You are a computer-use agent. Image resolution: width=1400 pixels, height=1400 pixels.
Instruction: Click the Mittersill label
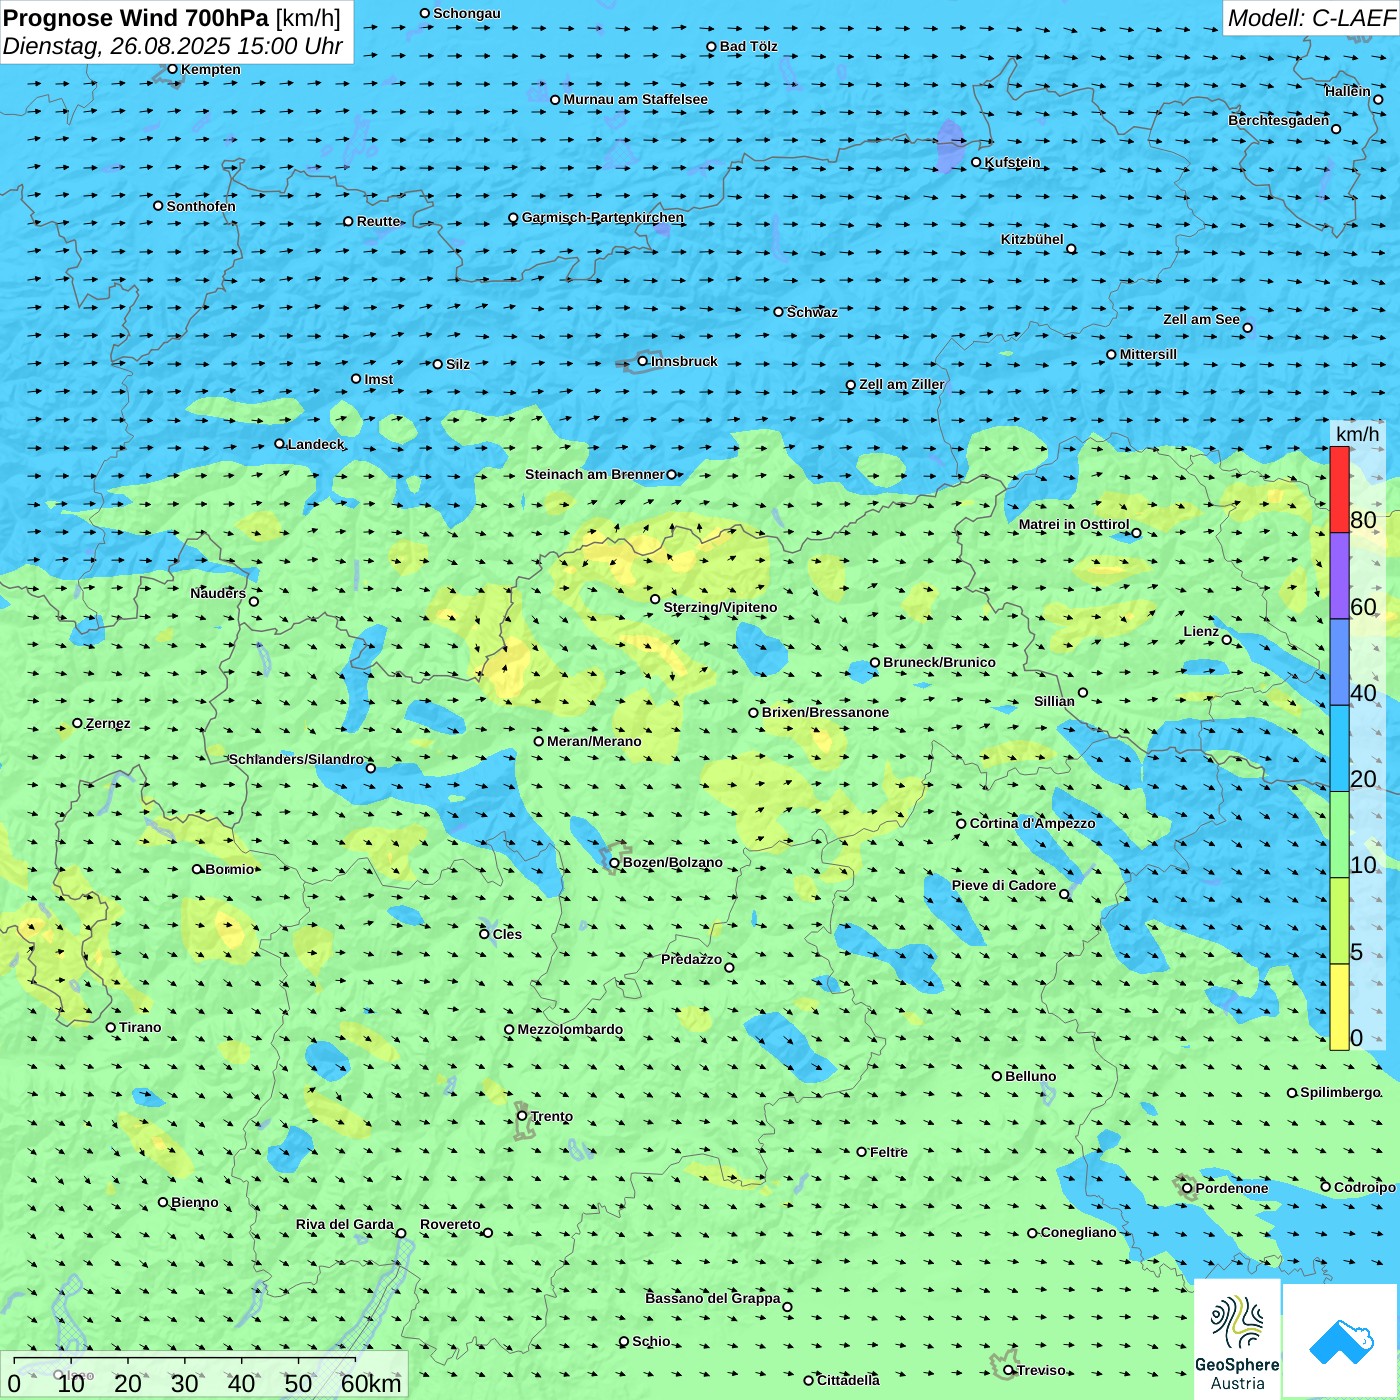(x=1148, y=354)
